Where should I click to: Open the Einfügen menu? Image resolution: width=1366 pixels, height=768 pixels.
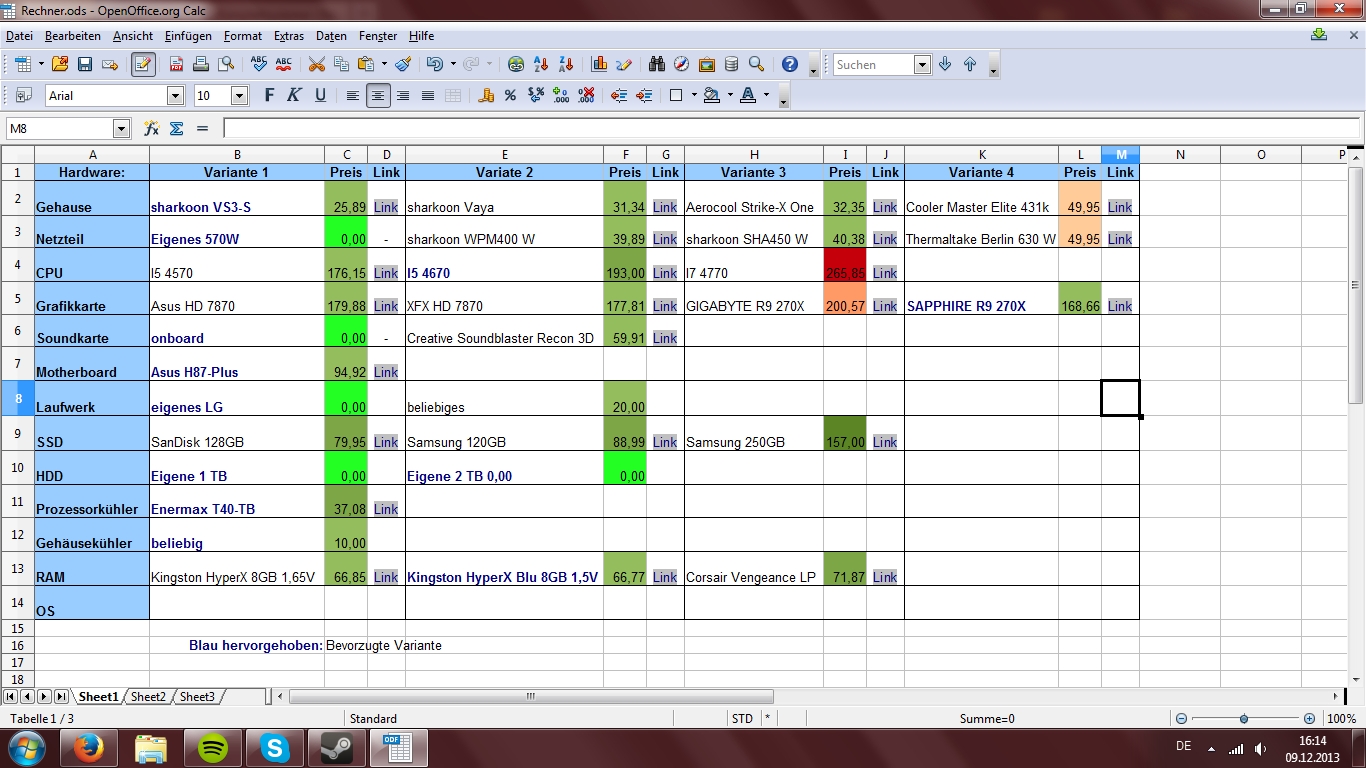188,36
